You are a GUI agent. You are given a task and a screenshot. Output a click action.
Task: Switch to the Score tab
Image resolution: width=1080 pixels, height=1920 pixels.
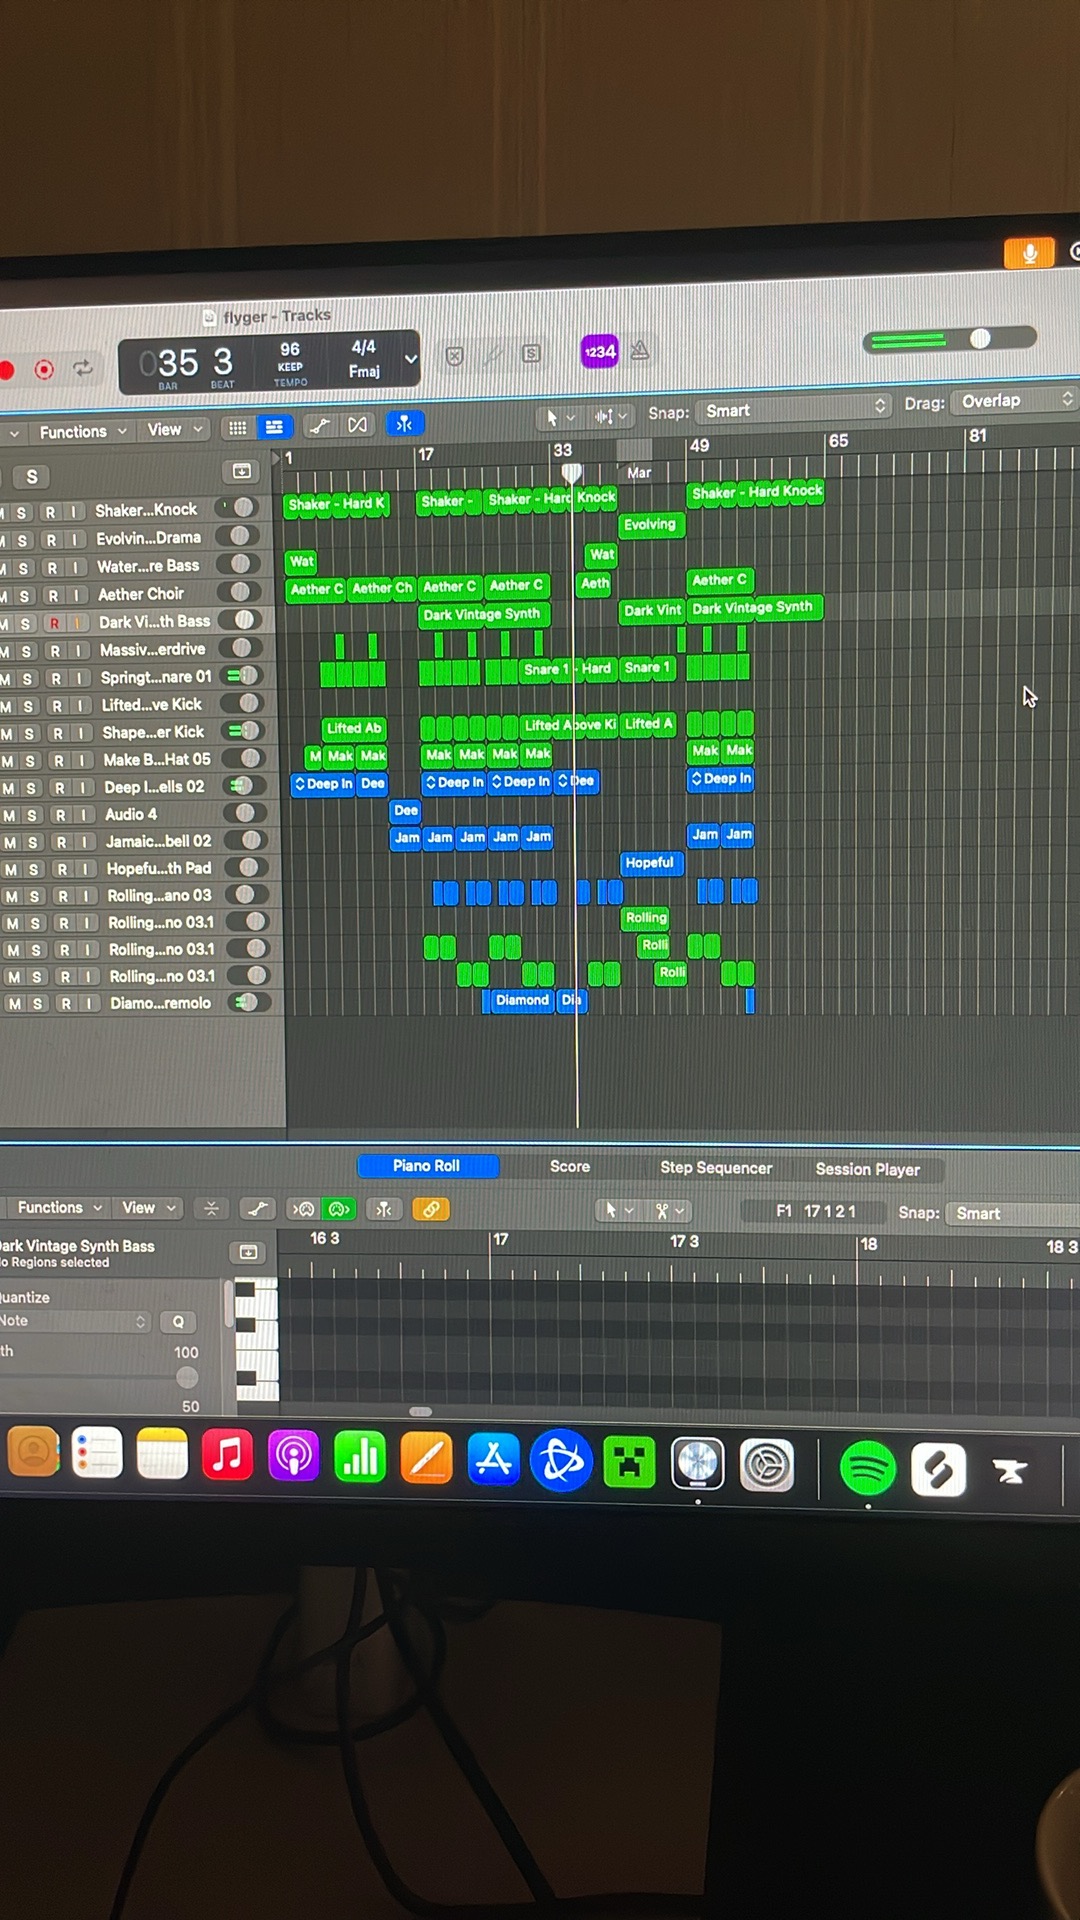[570, 1167]
